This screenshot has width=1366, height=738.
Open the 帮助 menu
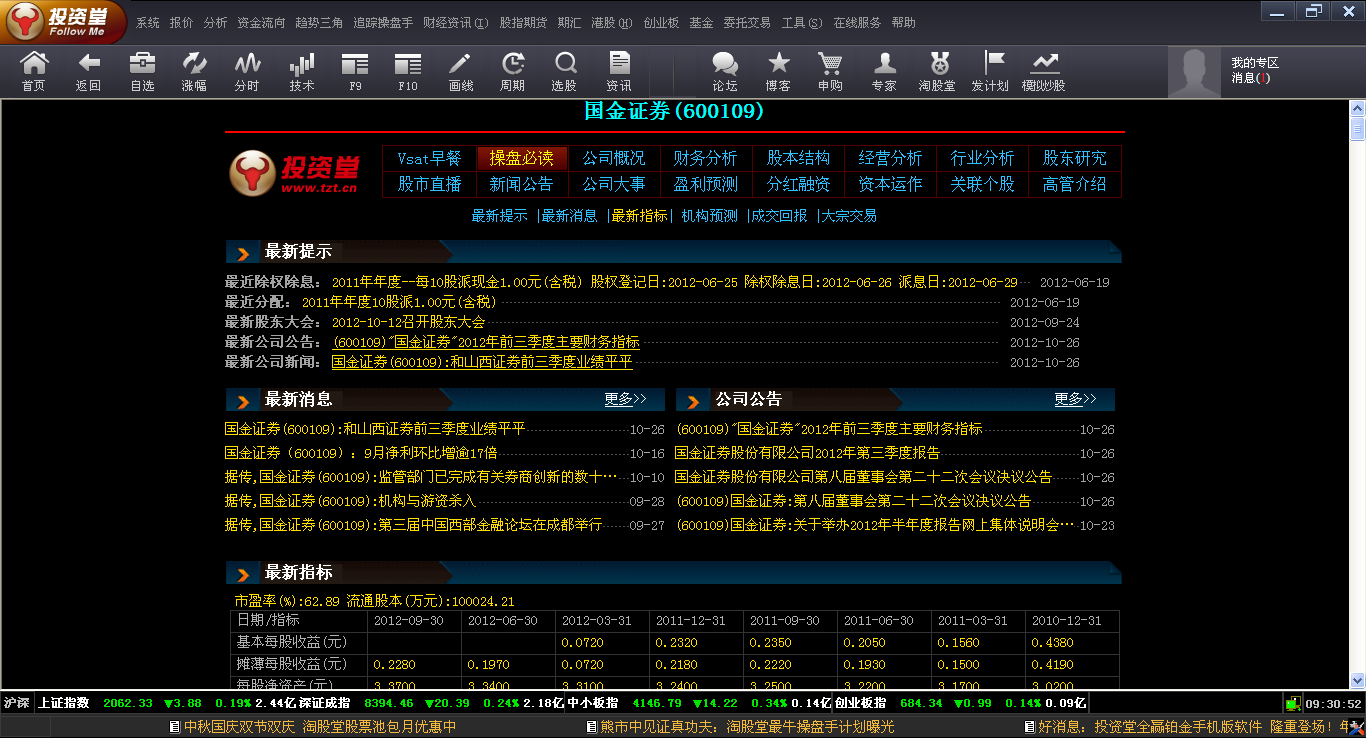tap(903, 23)
